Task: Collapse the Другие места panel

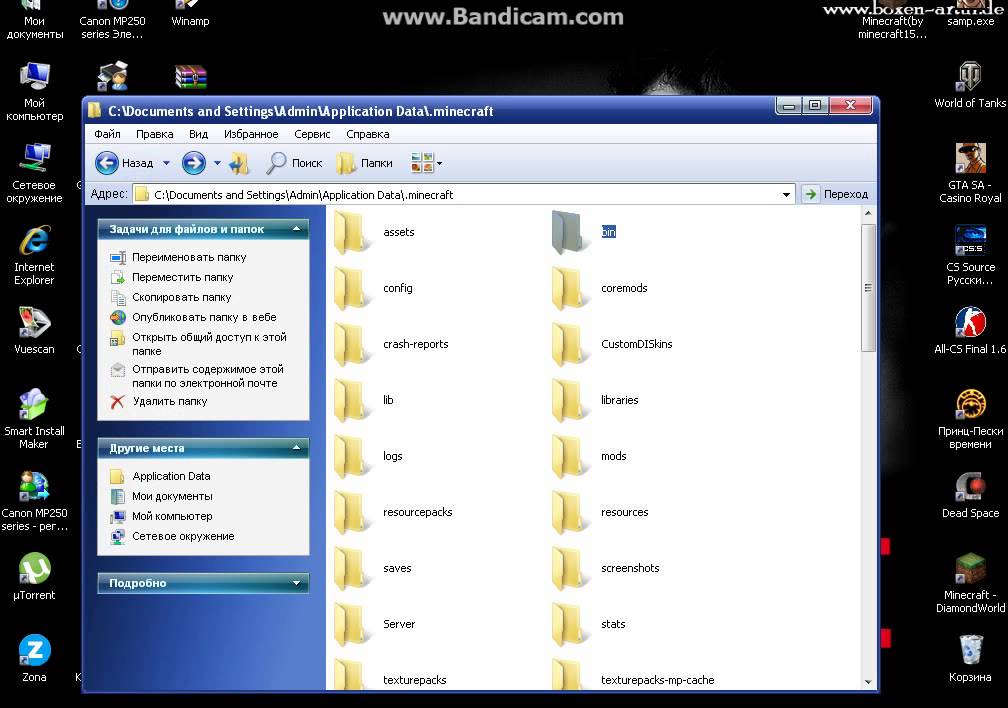Action: click(296, 448)
